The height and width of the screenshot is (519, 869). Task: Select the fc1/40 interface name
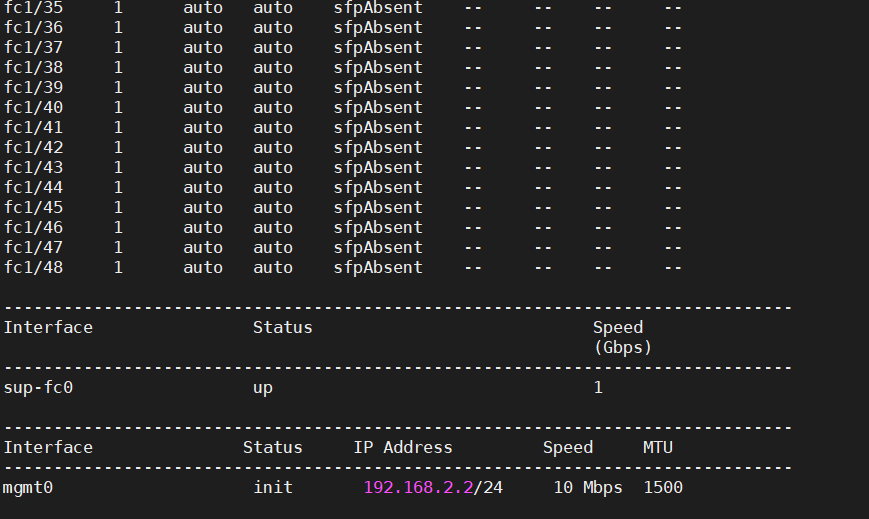pos(33,107)
